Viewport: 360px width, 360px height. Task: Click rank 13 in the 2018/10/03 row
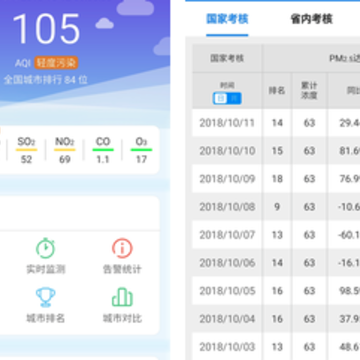[x=277, y=347]
